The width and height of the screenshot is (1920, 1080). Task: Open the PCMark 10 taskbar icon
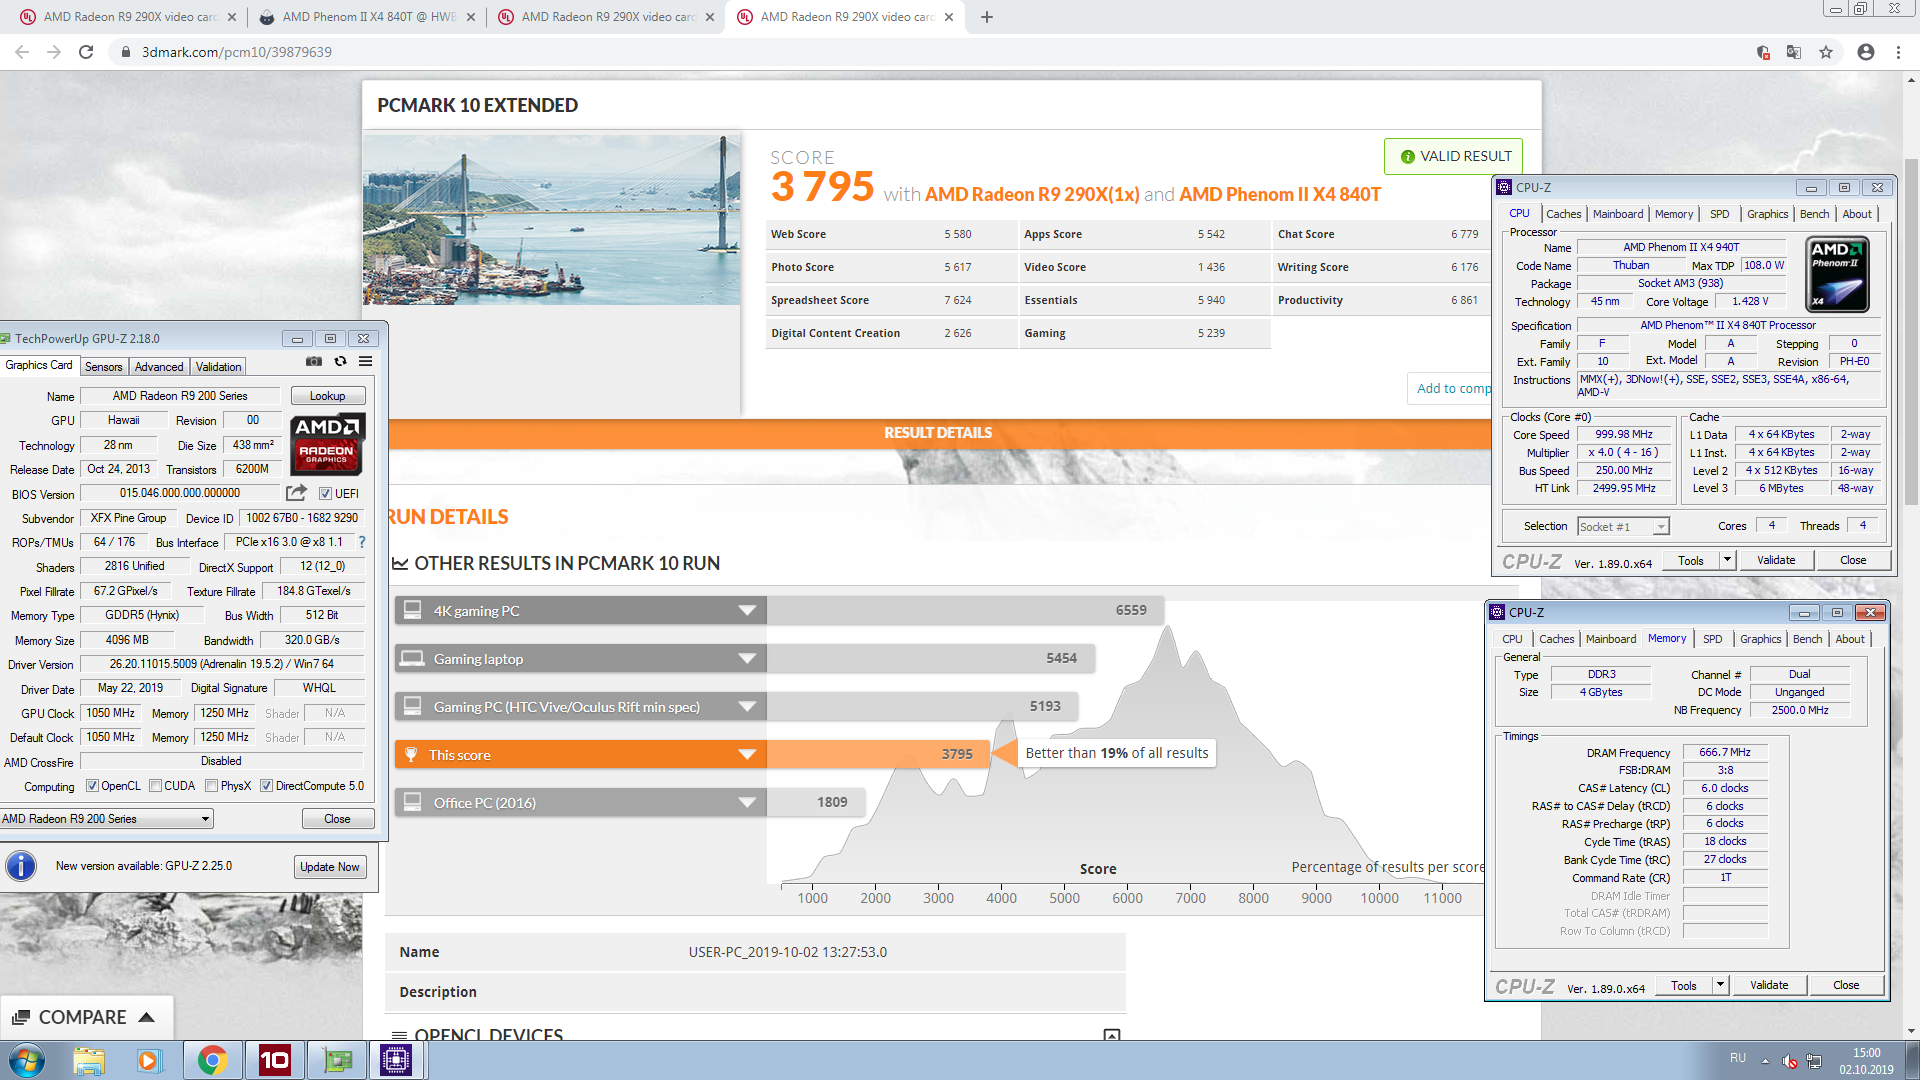pyautogui.click(x=275, y=1060)
